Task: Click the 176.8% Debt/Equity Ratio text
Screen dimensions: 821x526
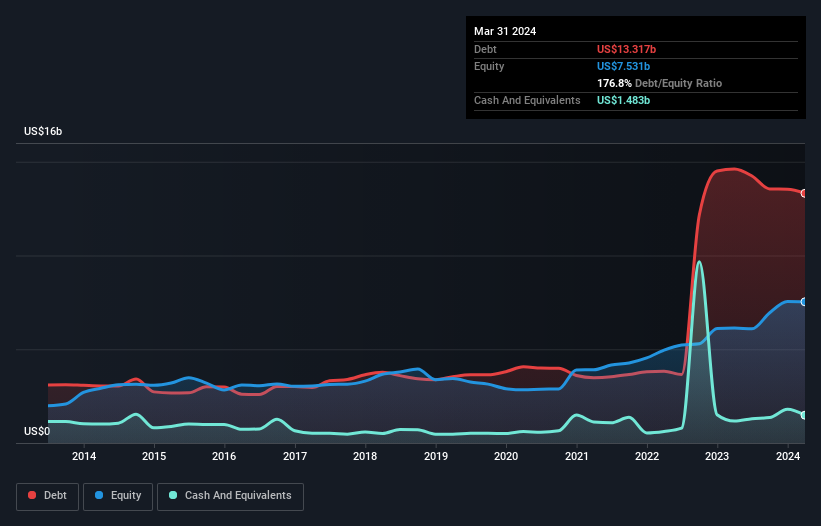Action: [x=659, y=83]
